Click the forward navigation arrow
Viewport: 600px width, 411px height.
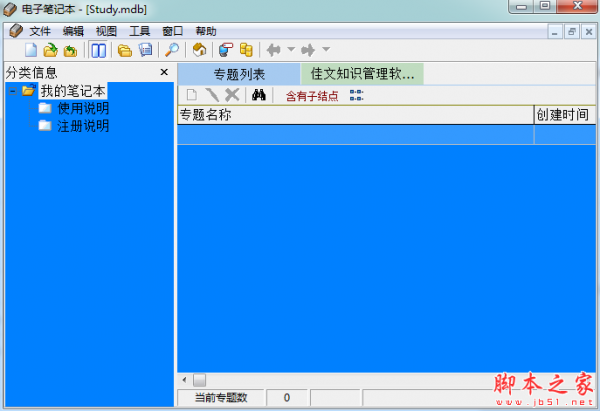(308, 50)
